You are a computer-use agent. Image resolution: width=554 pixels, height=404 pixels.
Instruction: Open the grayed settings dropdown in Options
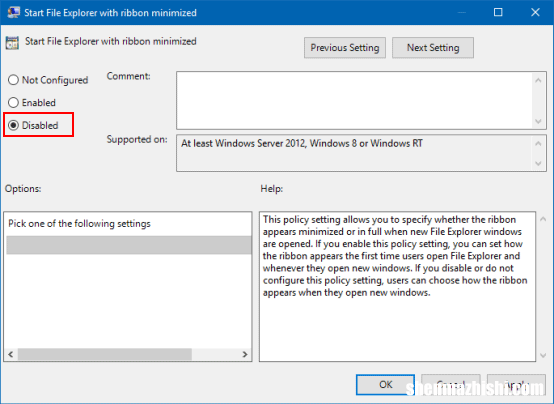click(x=129, y=245)
